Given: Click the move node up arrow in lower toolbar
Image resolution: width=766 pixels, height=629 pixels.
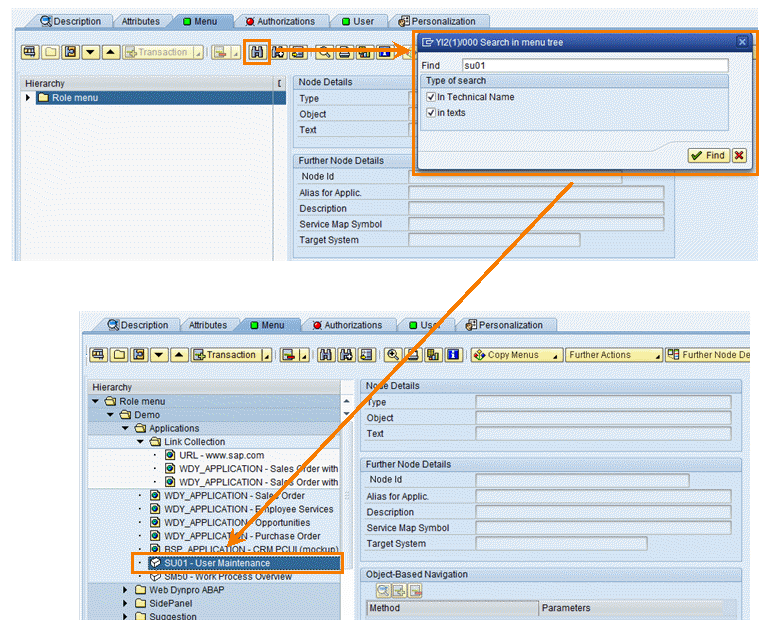Looking at the screenshot, I should click(178, 354).
